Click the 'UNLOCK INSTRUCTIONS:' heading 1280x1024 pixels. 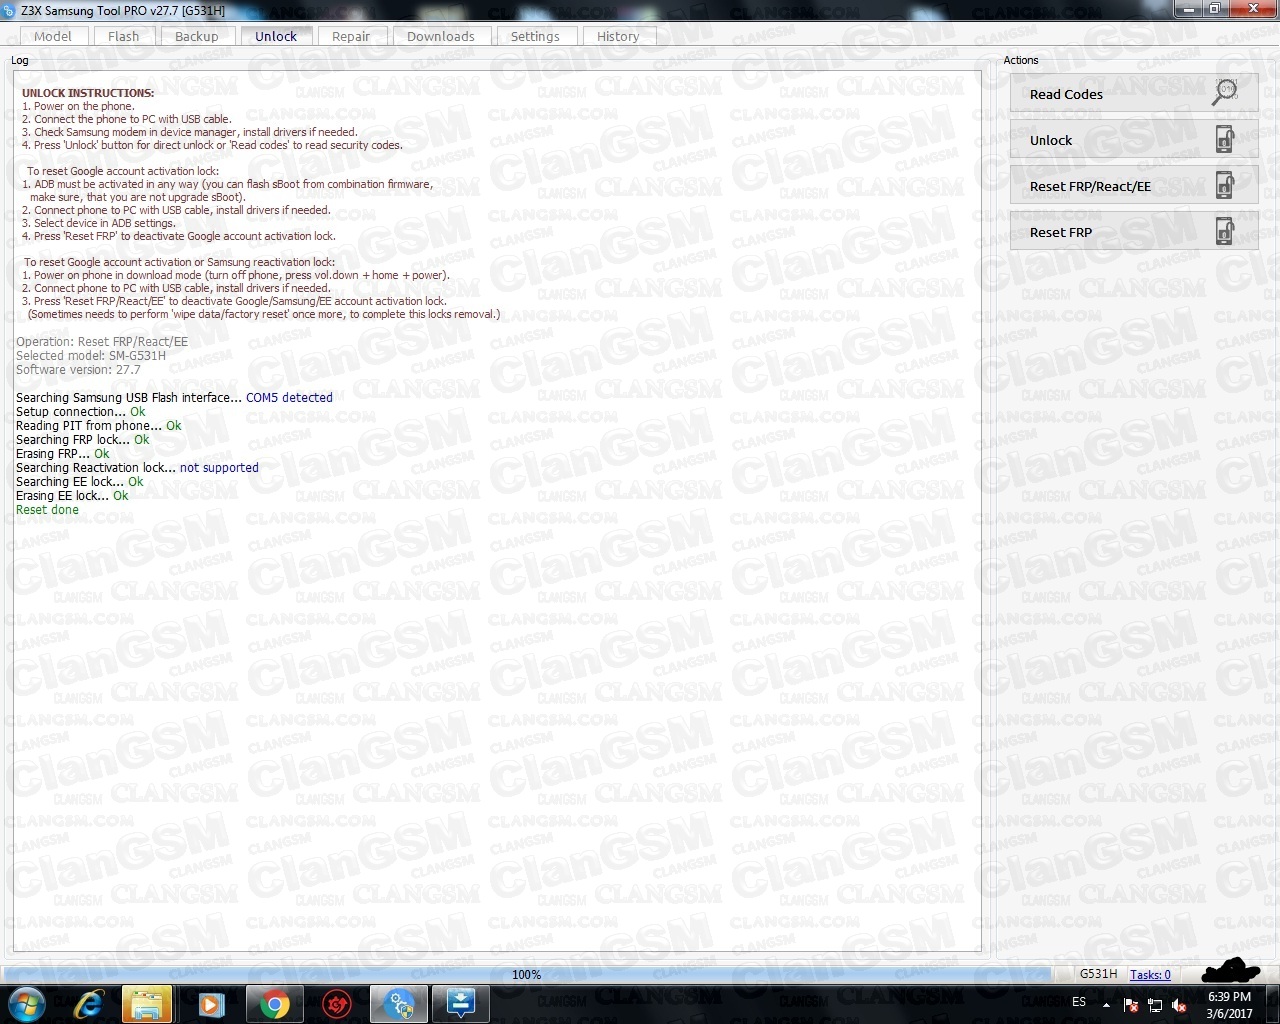point(88,93)
